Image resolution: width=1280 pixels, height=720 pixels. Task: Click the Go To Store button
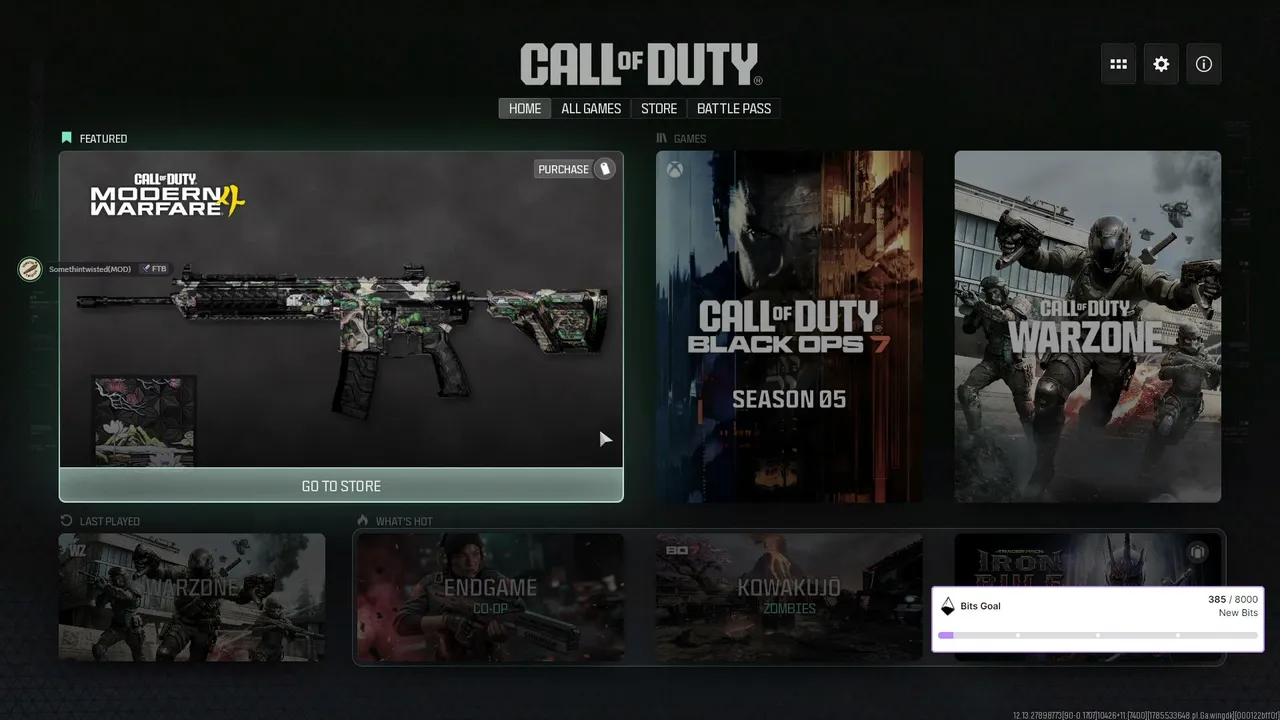[341, 486]
